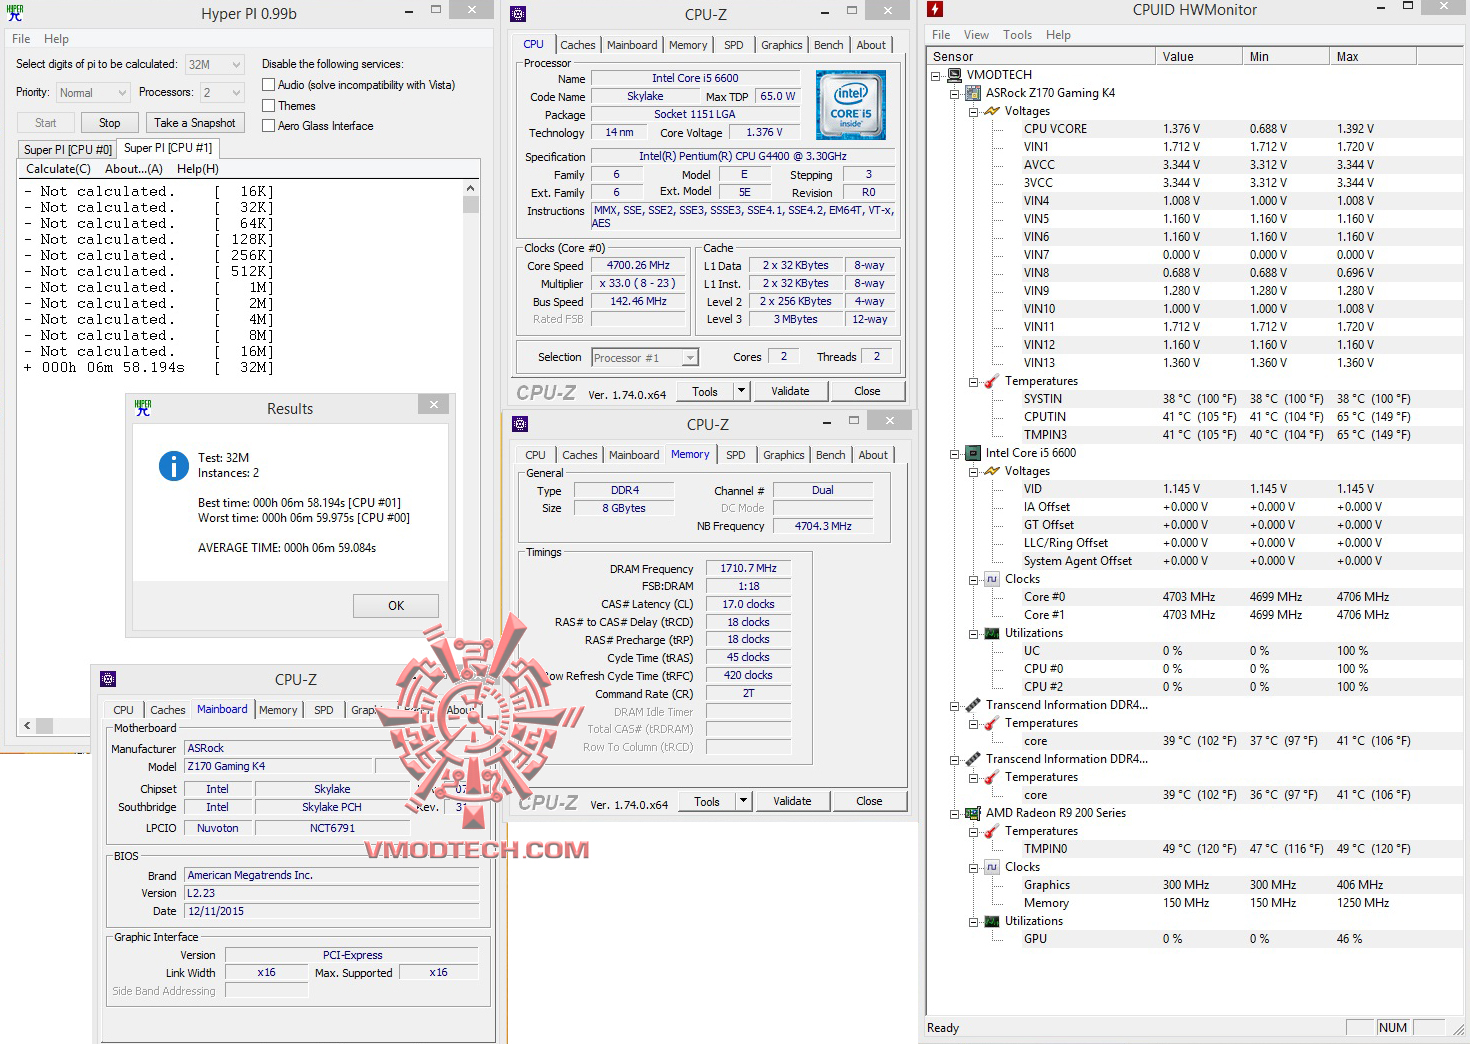Click the Hyper PI title bar app icon

coord(15,13)
